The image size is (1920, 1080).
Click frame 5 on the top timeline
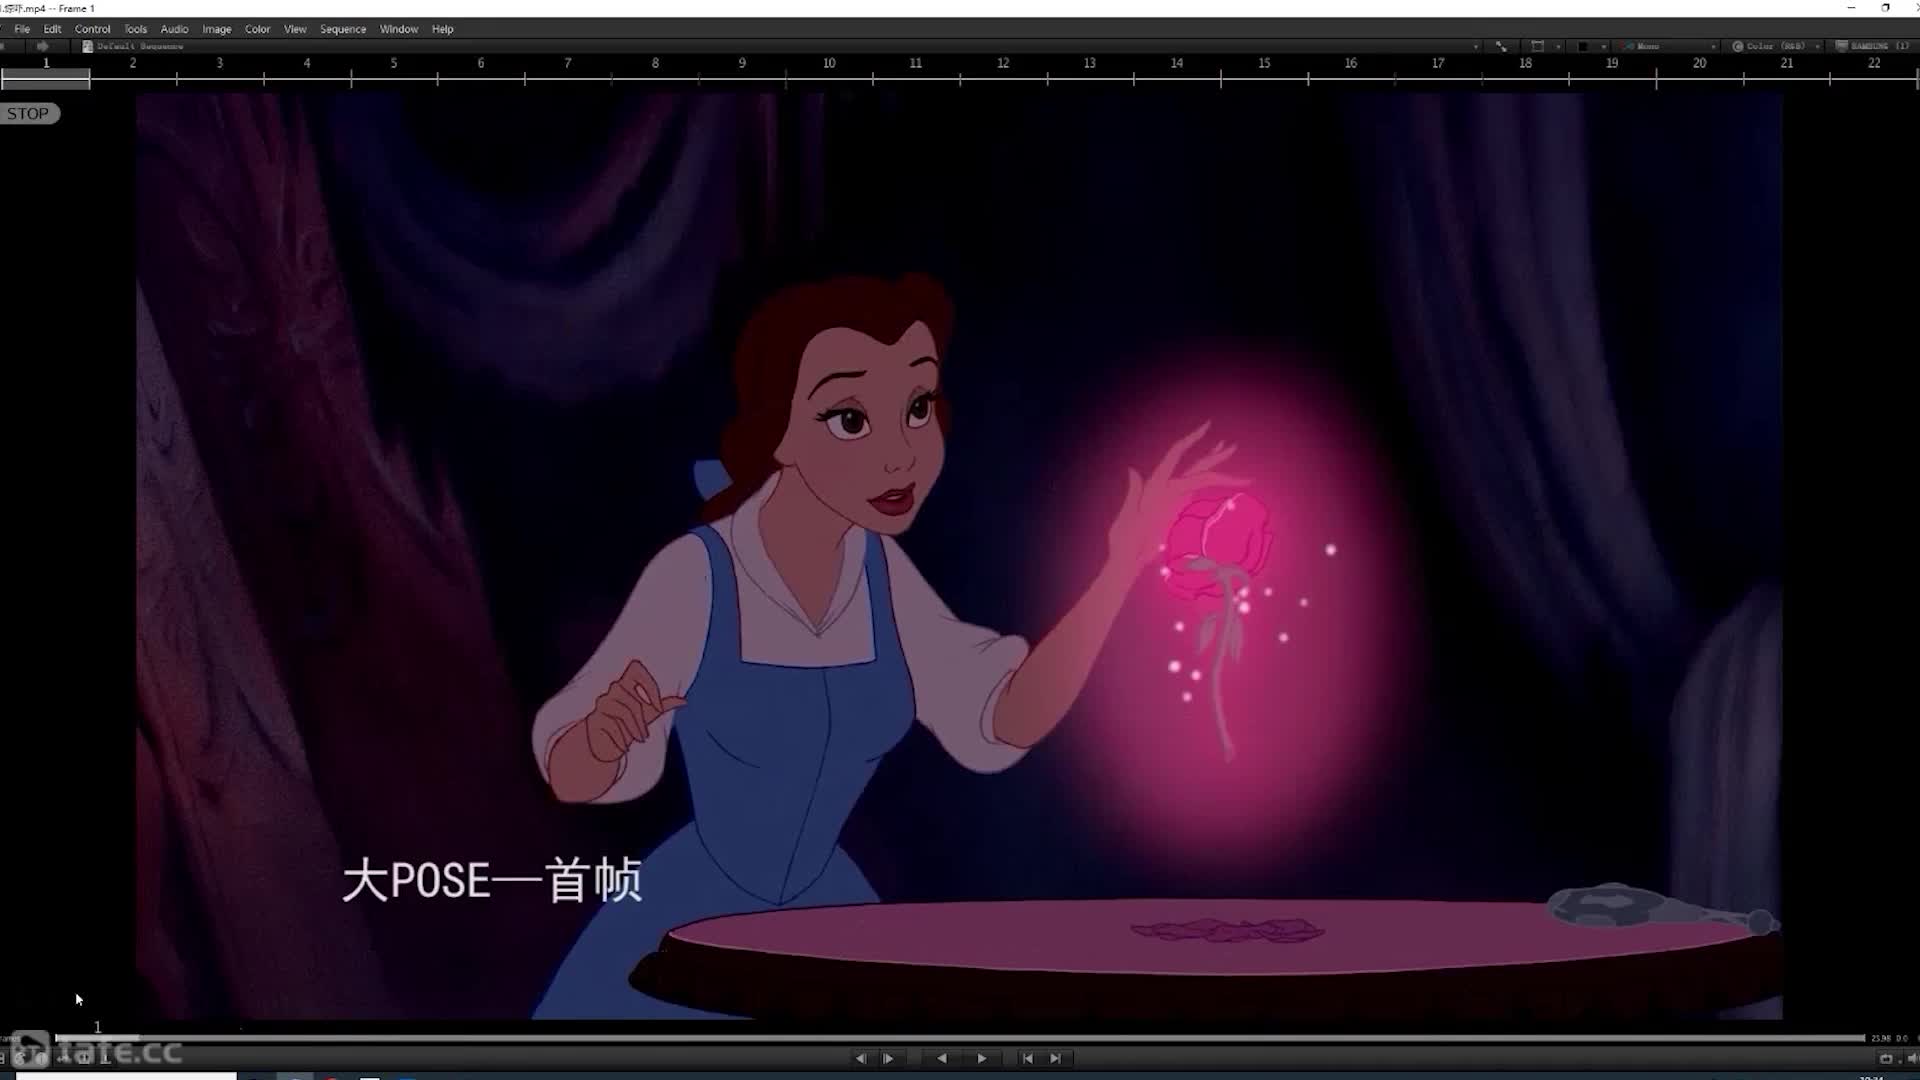pos(394,63)
